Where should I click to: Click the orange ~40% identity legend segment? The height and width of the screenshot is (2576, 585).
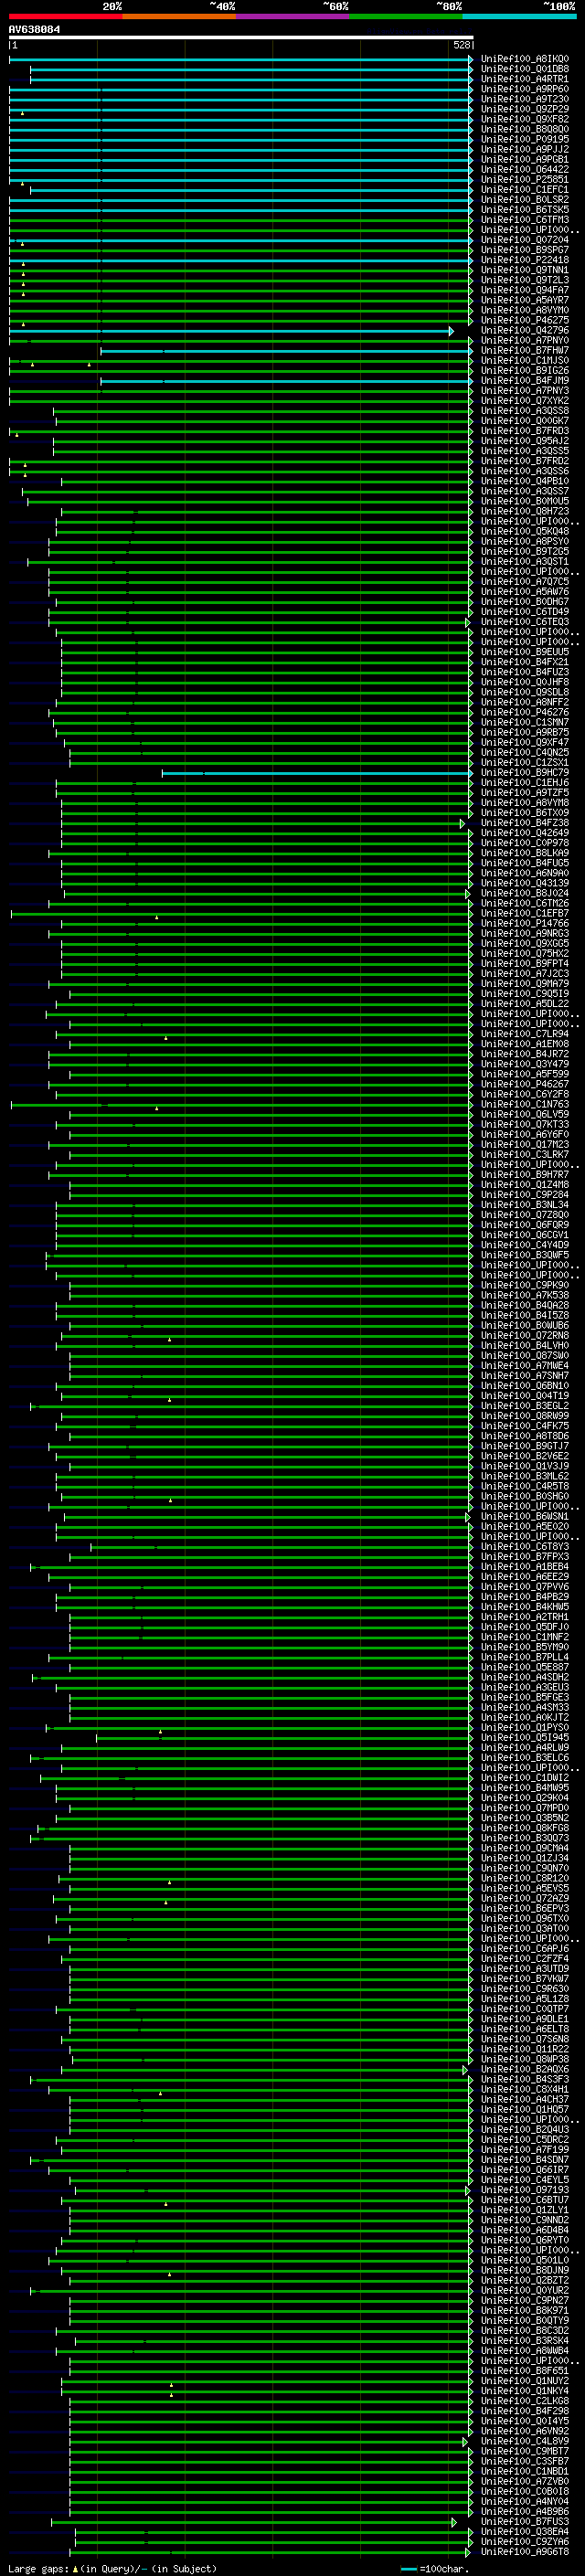click(179, 16)
